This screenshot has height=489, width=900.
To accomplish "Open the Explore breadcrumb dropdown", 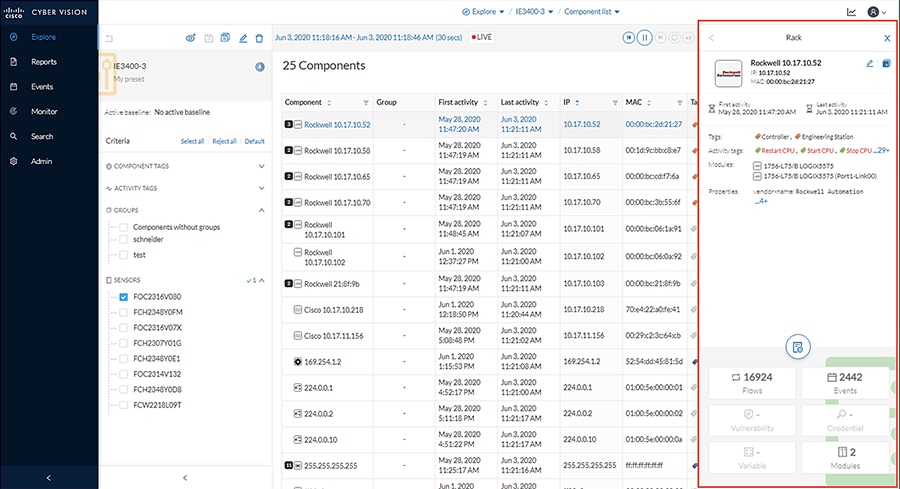I will coord(483,11).
